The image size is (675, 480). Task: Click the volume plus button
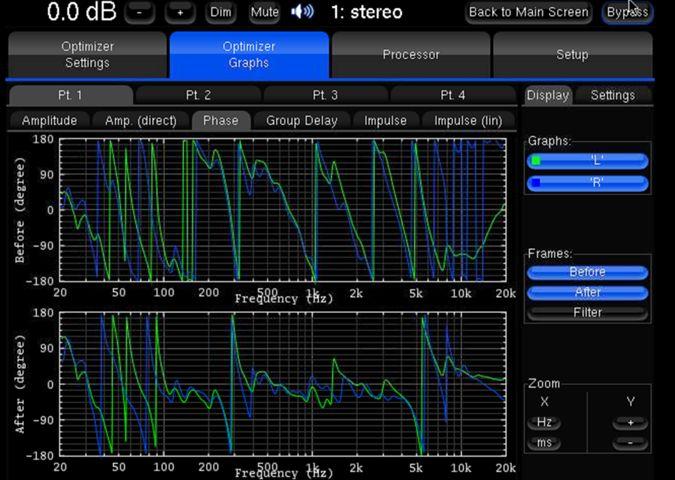tap(180, 13)
